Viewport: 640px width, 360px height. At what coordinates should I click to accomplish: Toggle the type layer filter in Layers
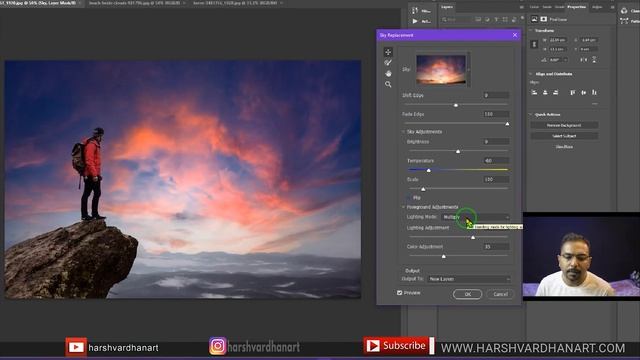(496, 19)
